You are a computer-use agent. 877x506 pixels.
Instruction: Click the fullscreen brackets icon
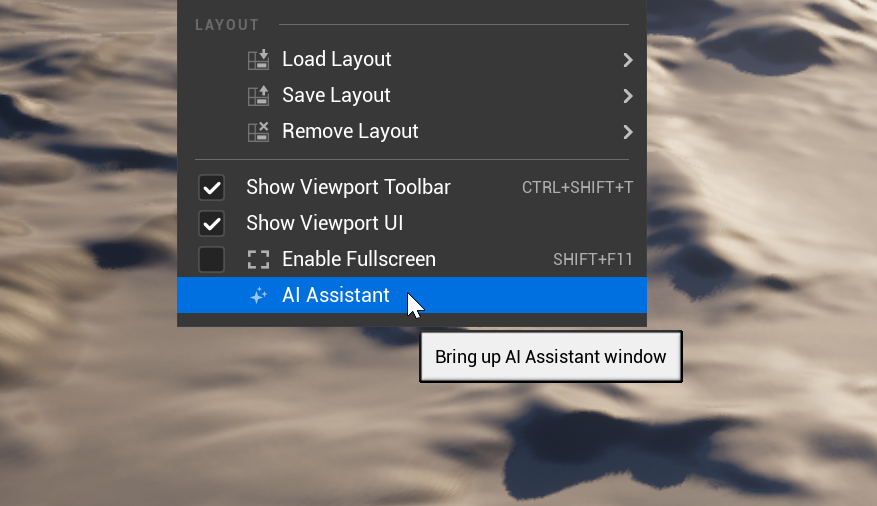(258, 259)
